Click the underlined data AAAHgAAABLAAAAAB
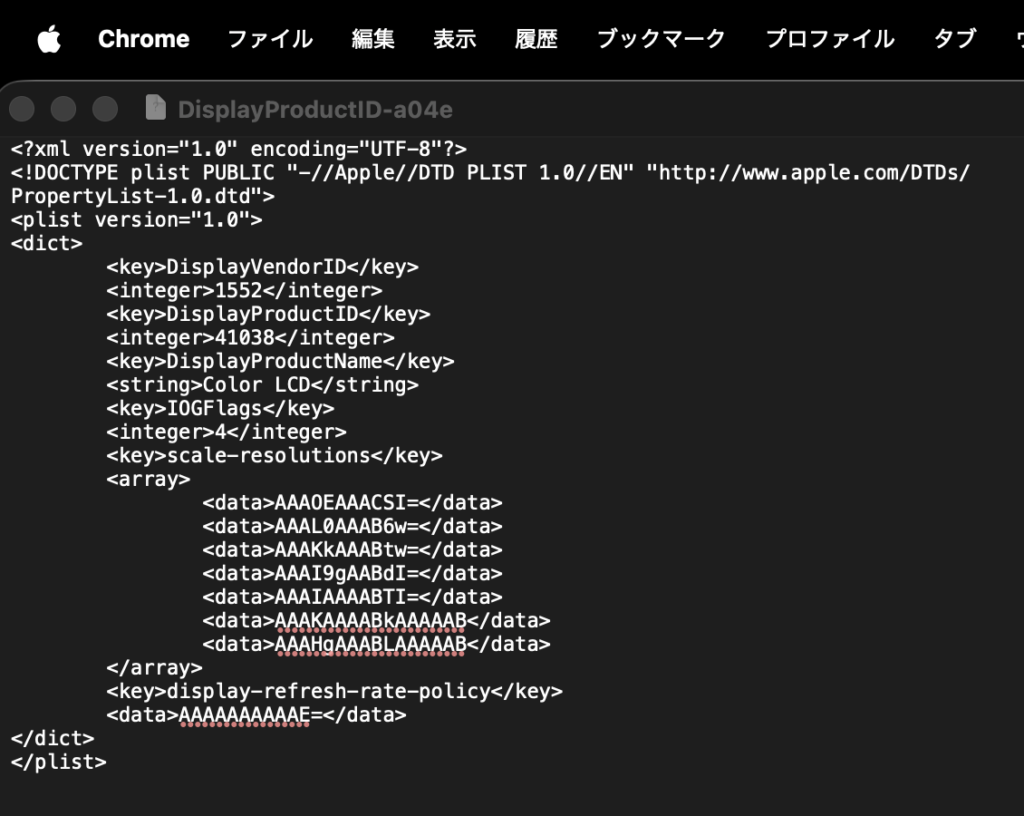The image size is (1024, 816). tap(370, 644)
